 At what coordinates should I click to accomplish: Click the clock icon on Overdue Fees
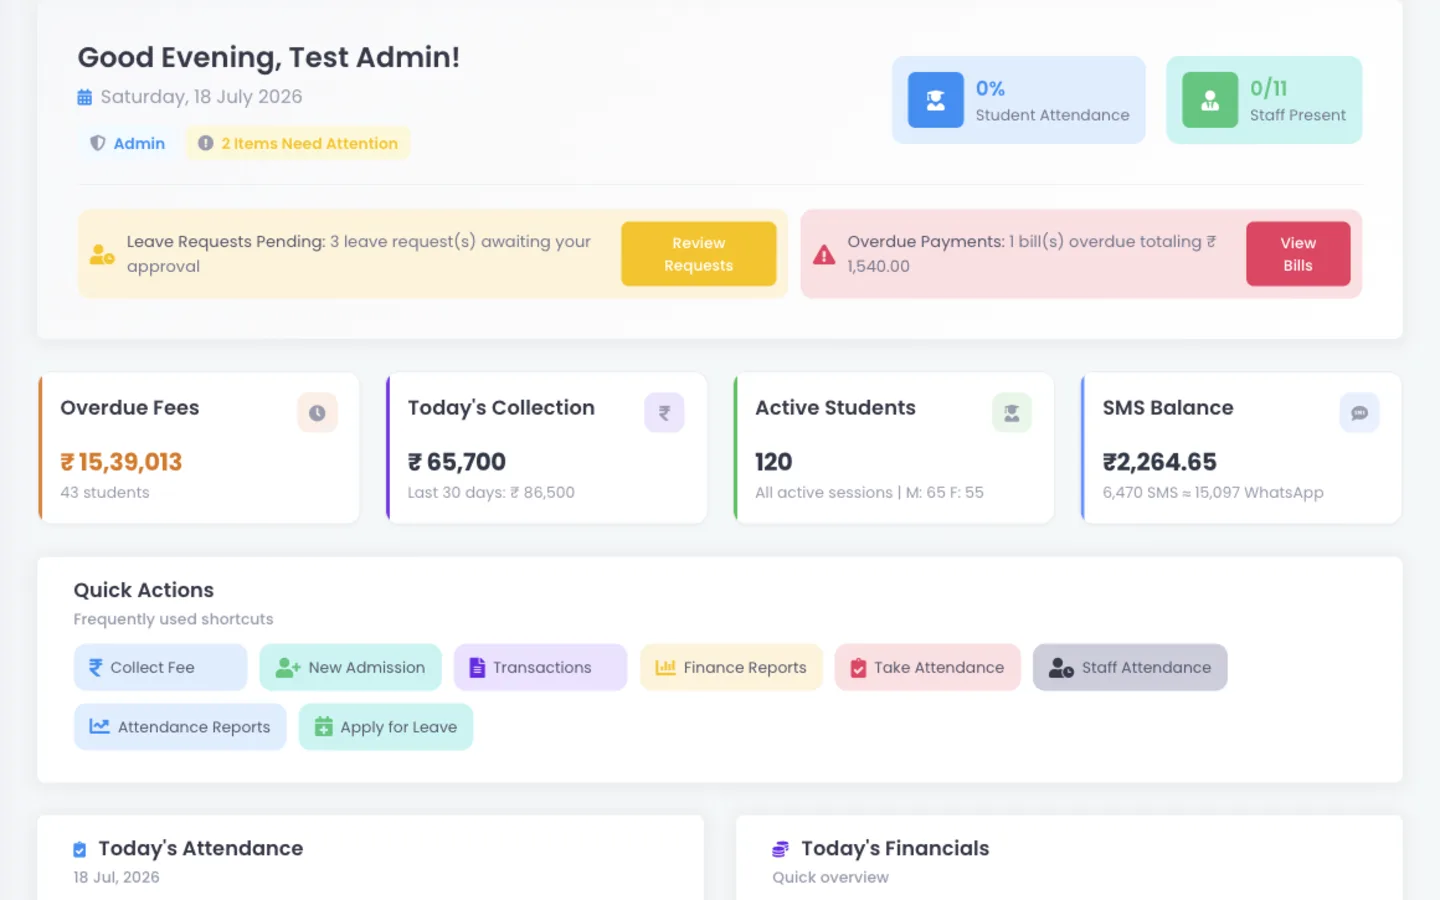pyautogui.click(x=317, y=412)
